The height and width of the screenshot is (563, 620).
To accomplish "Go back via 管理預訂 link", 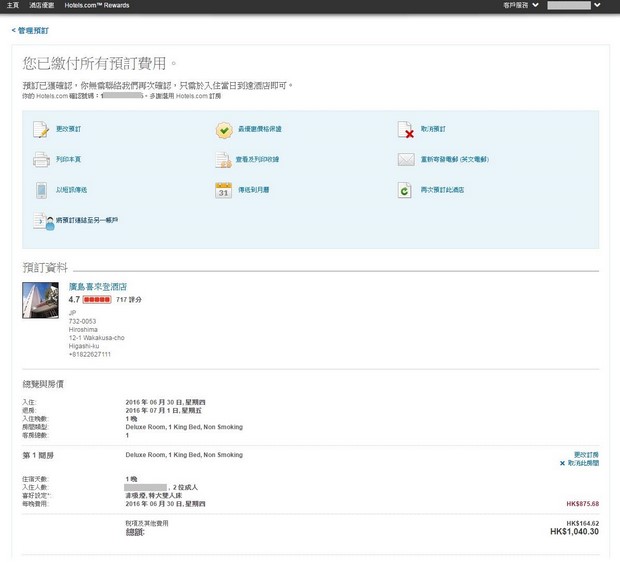I will pos(30,30).
